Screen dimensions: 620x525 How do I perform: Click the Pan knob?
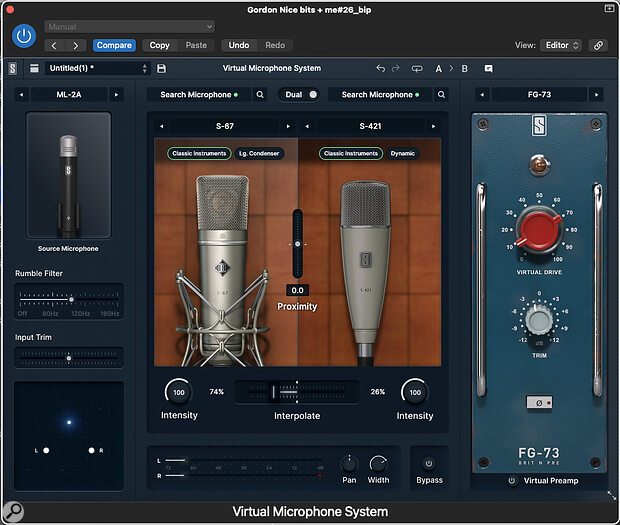pos(349,464)
